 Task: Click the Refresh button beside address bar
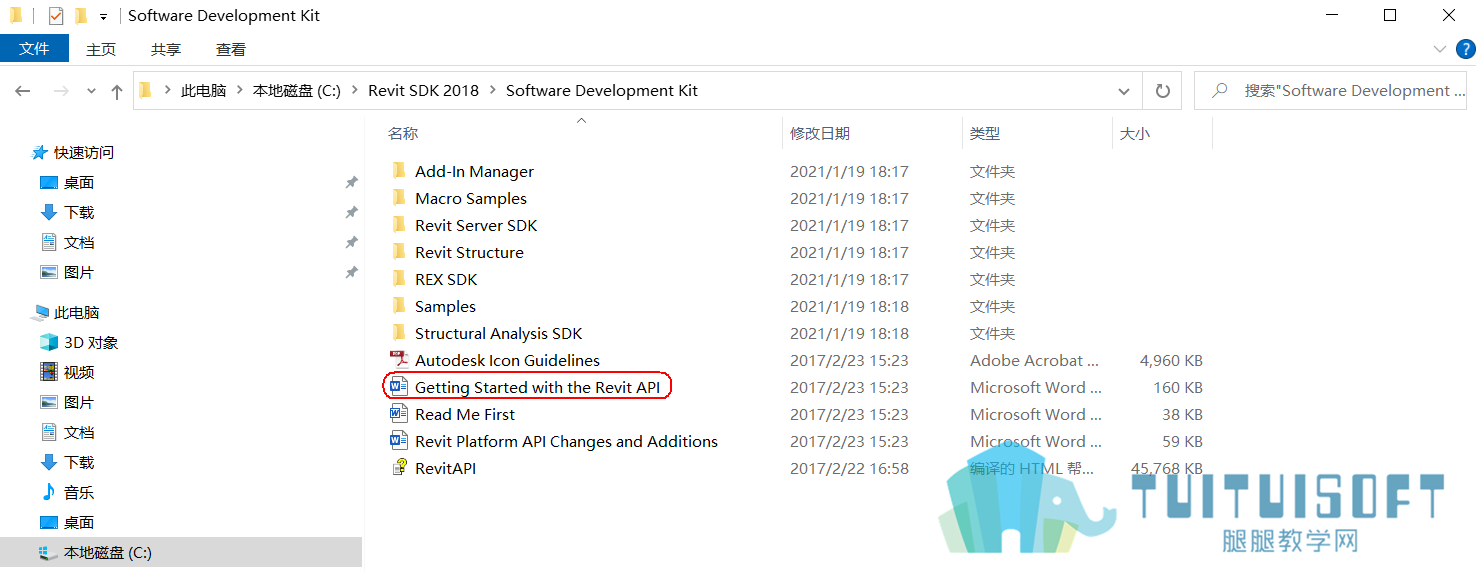[1162, 91]
